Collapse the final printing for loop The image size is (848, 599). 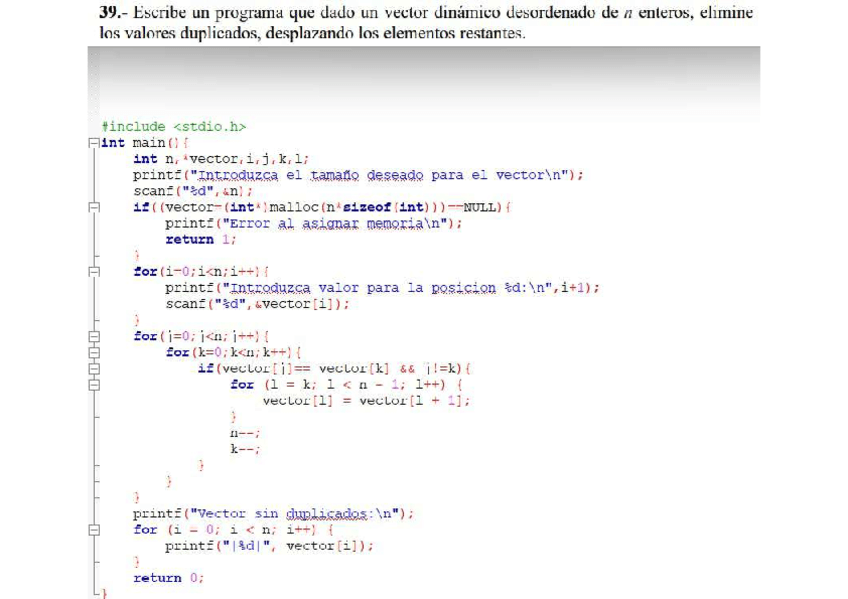click(x=93, y=529)
